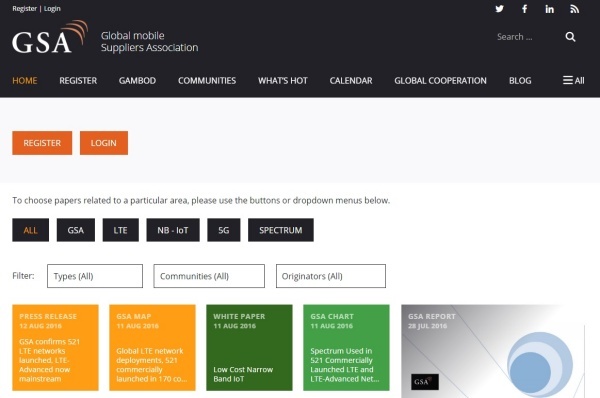Expand the Communities (All) dropdown
Viewport: 600px width, 398px height.
[209, 276]
